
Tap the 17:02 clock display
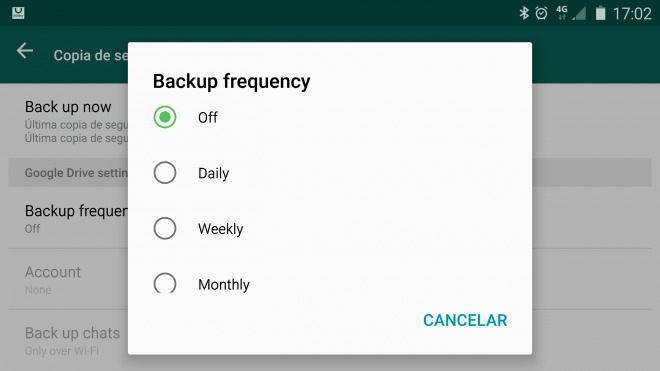(632, 14)
